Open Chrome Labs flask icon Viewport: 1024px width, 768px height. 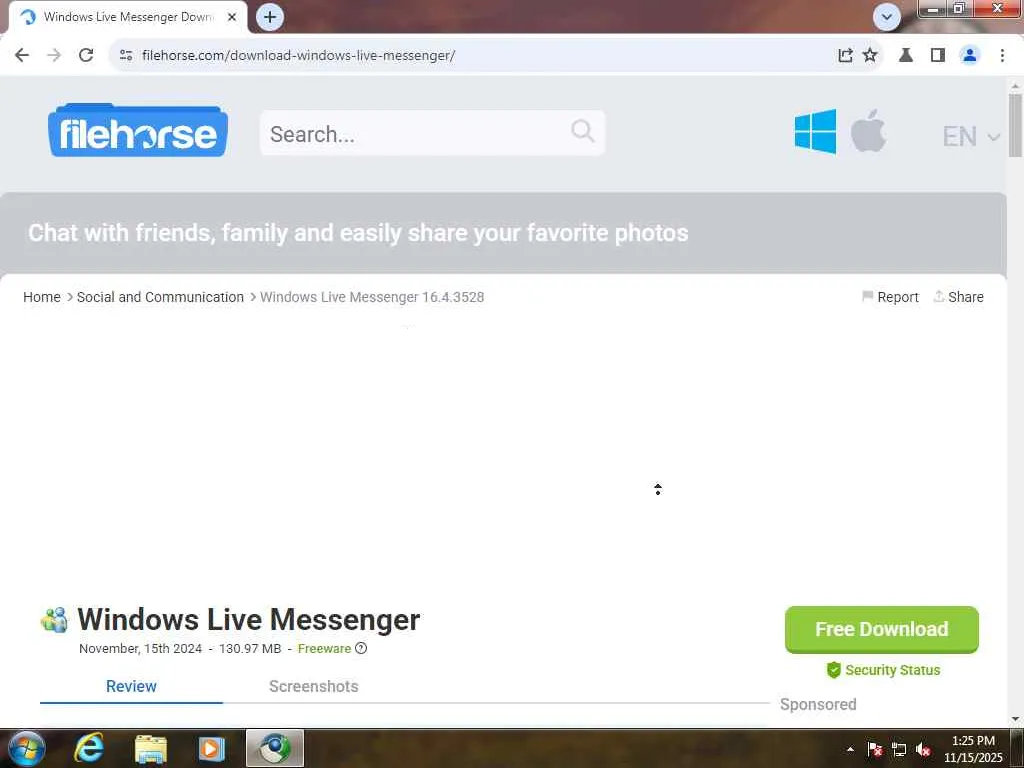tap(906, 56)
